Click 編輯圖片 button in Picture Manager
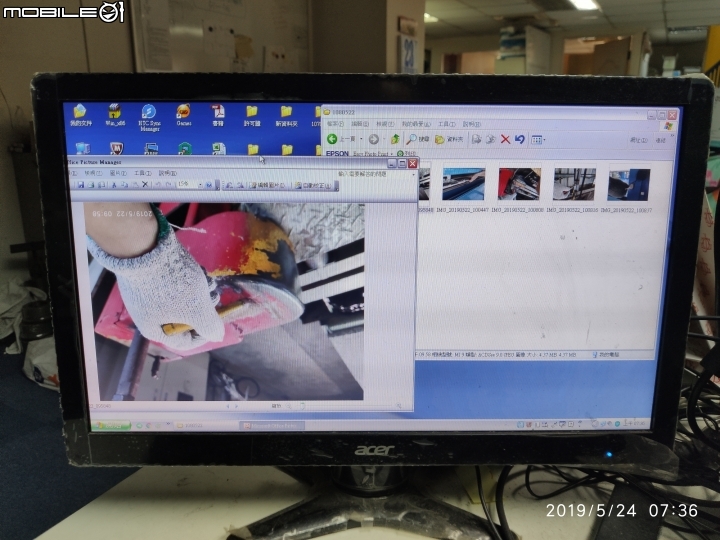This screenshot has width=720, height=540. click(268, 186)
